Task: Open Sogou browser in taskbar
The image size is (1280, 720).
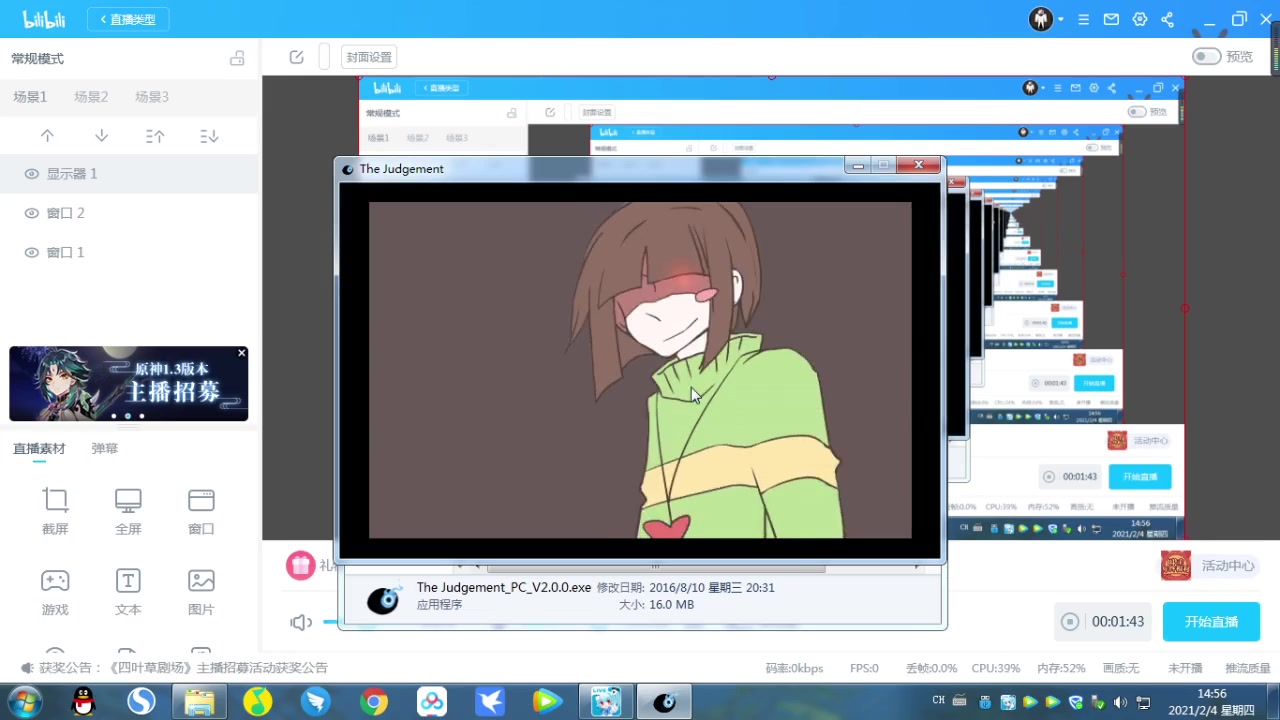Action: pyautogui.click(x=141, y=702)
